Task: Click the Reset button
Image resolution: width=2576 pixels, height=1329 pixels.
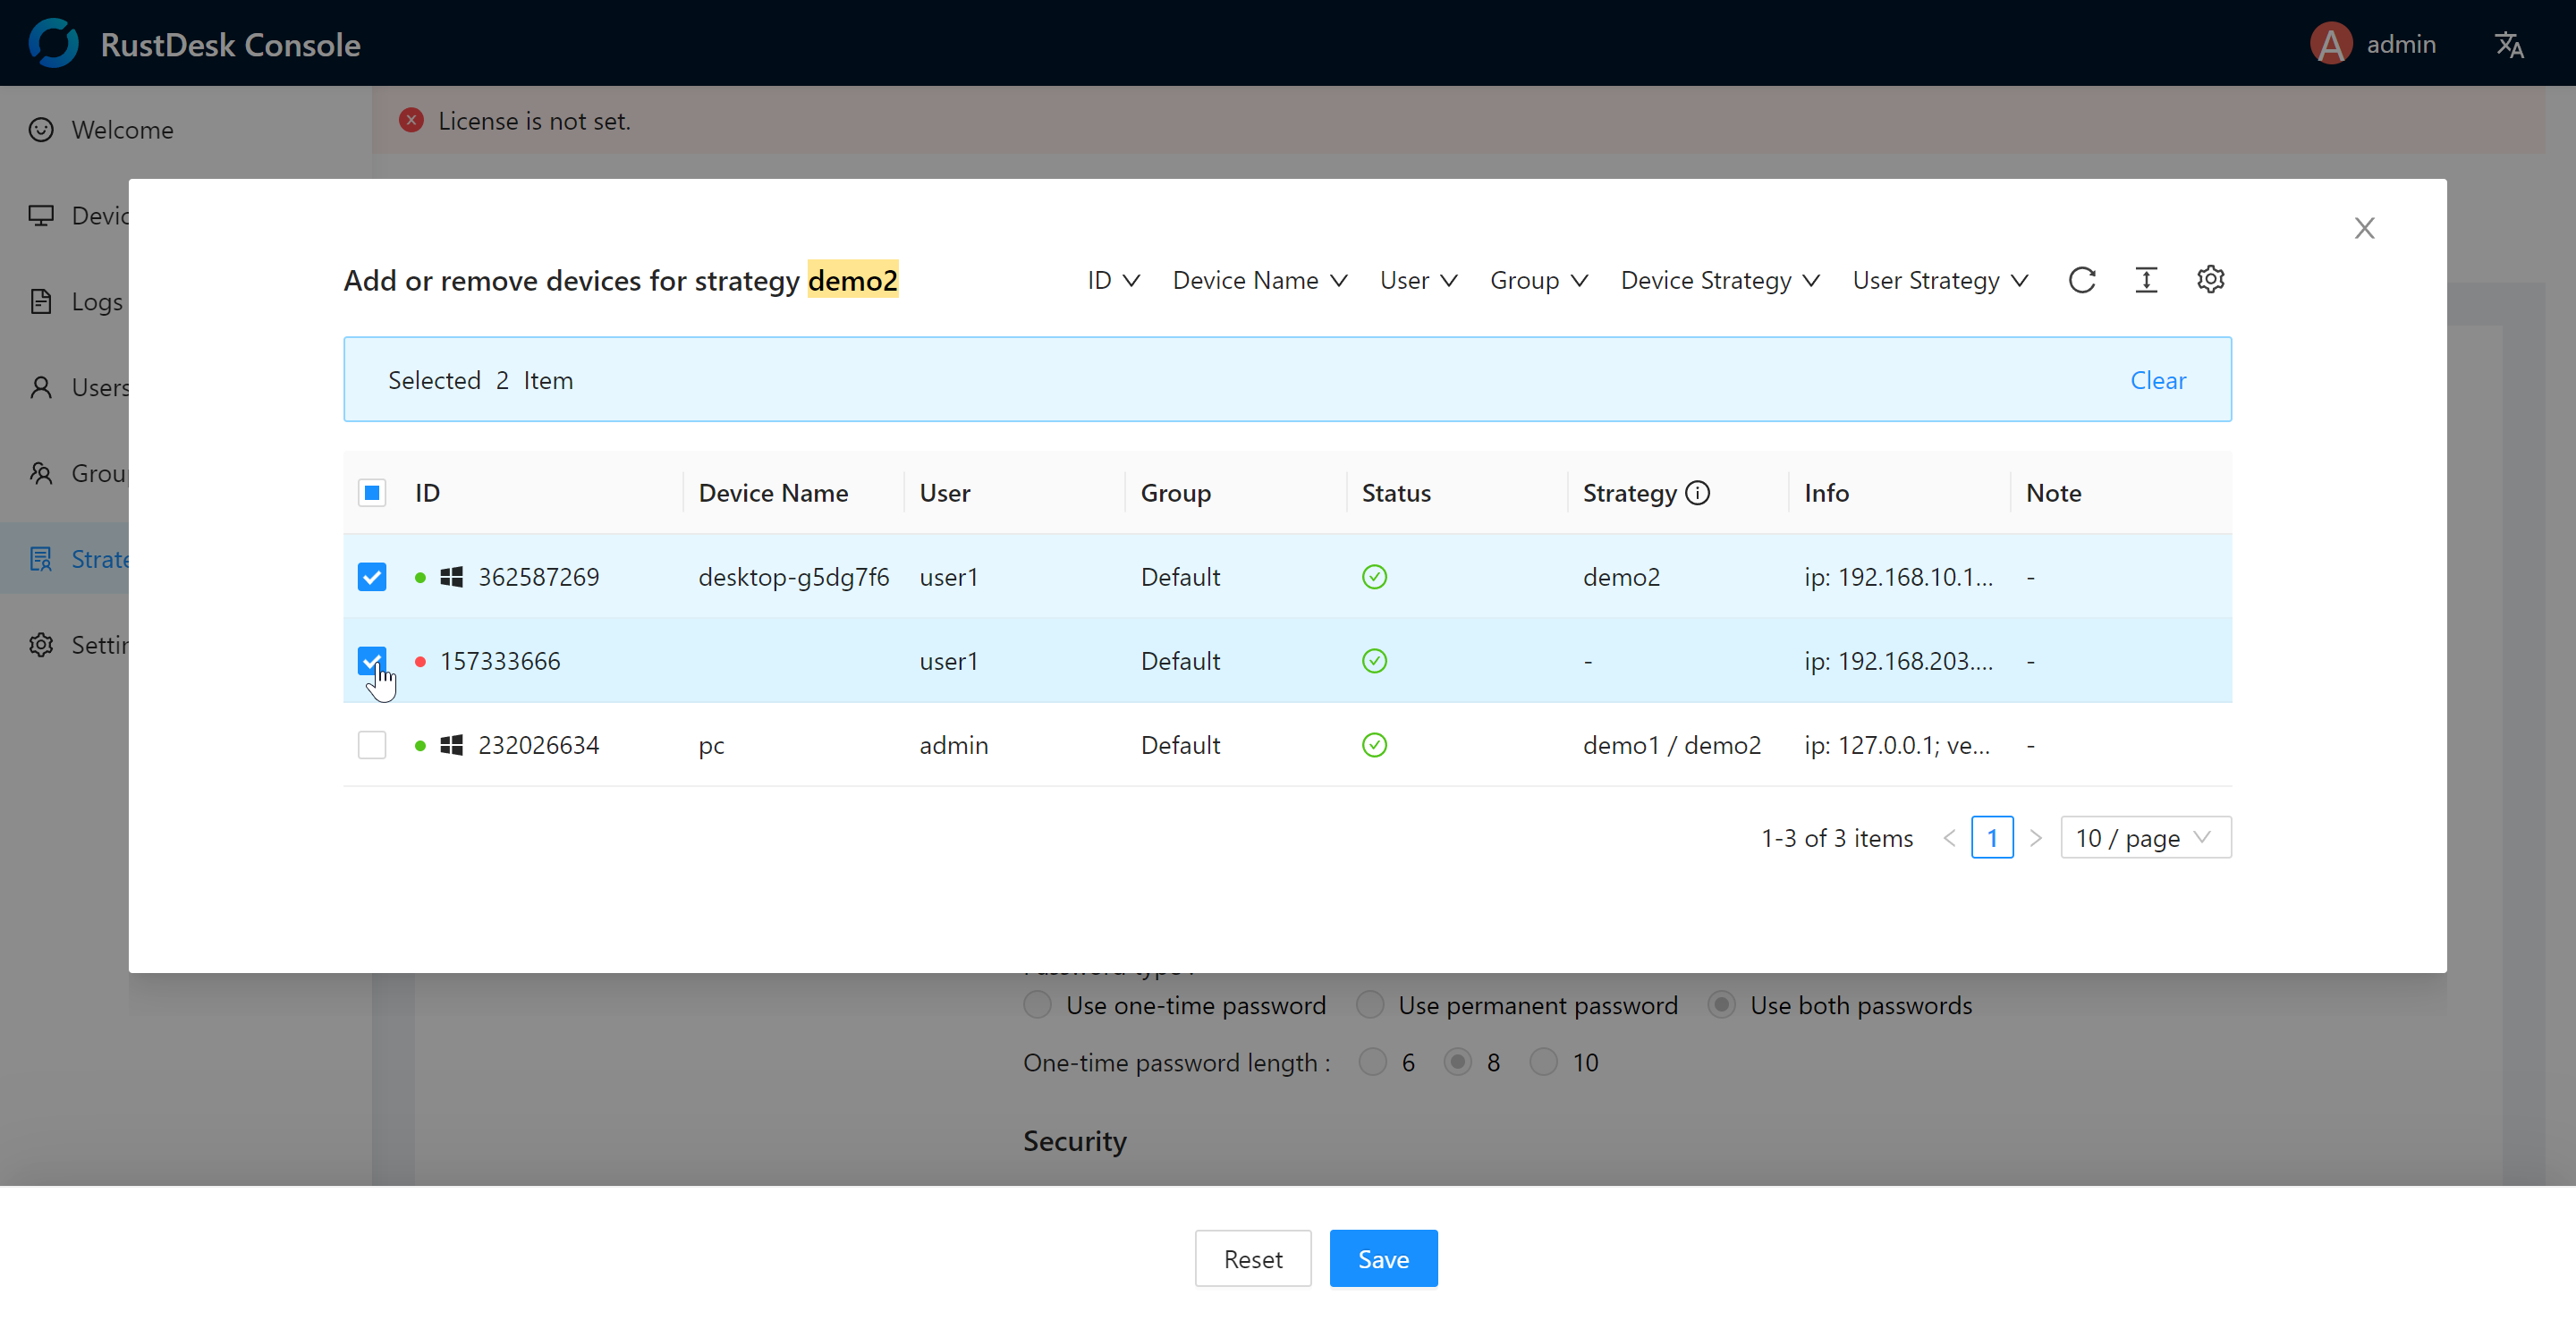Action: 1252,1259
